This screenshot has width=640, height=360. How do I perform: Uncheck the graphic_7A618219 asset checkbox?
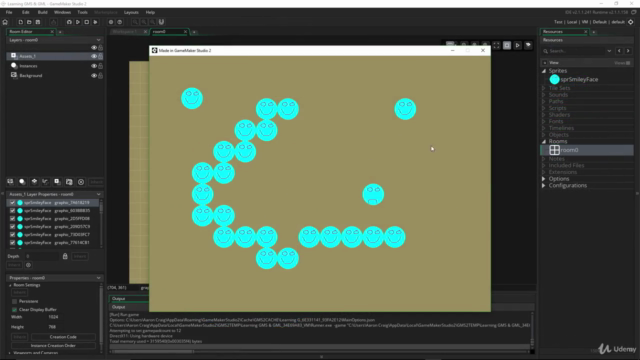point(12,202)
